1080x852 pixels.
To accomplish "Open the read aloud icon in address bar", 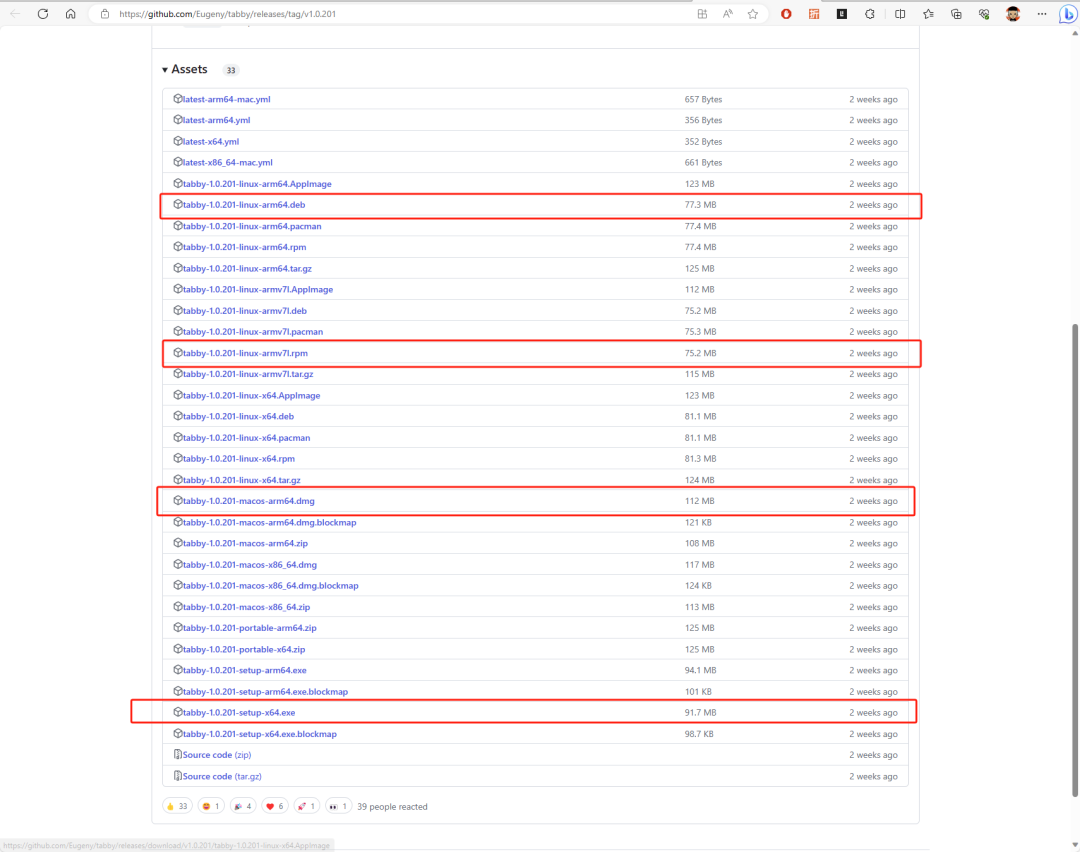I will click(727, 14).
